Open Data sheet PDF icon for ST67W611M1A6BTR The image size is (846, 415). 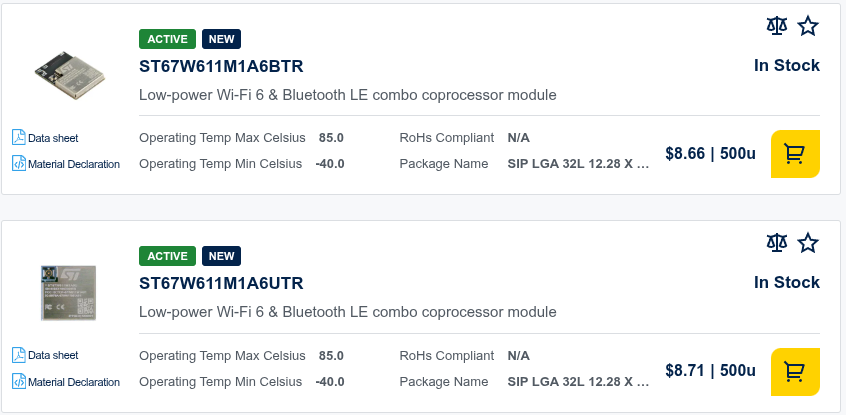18,137
